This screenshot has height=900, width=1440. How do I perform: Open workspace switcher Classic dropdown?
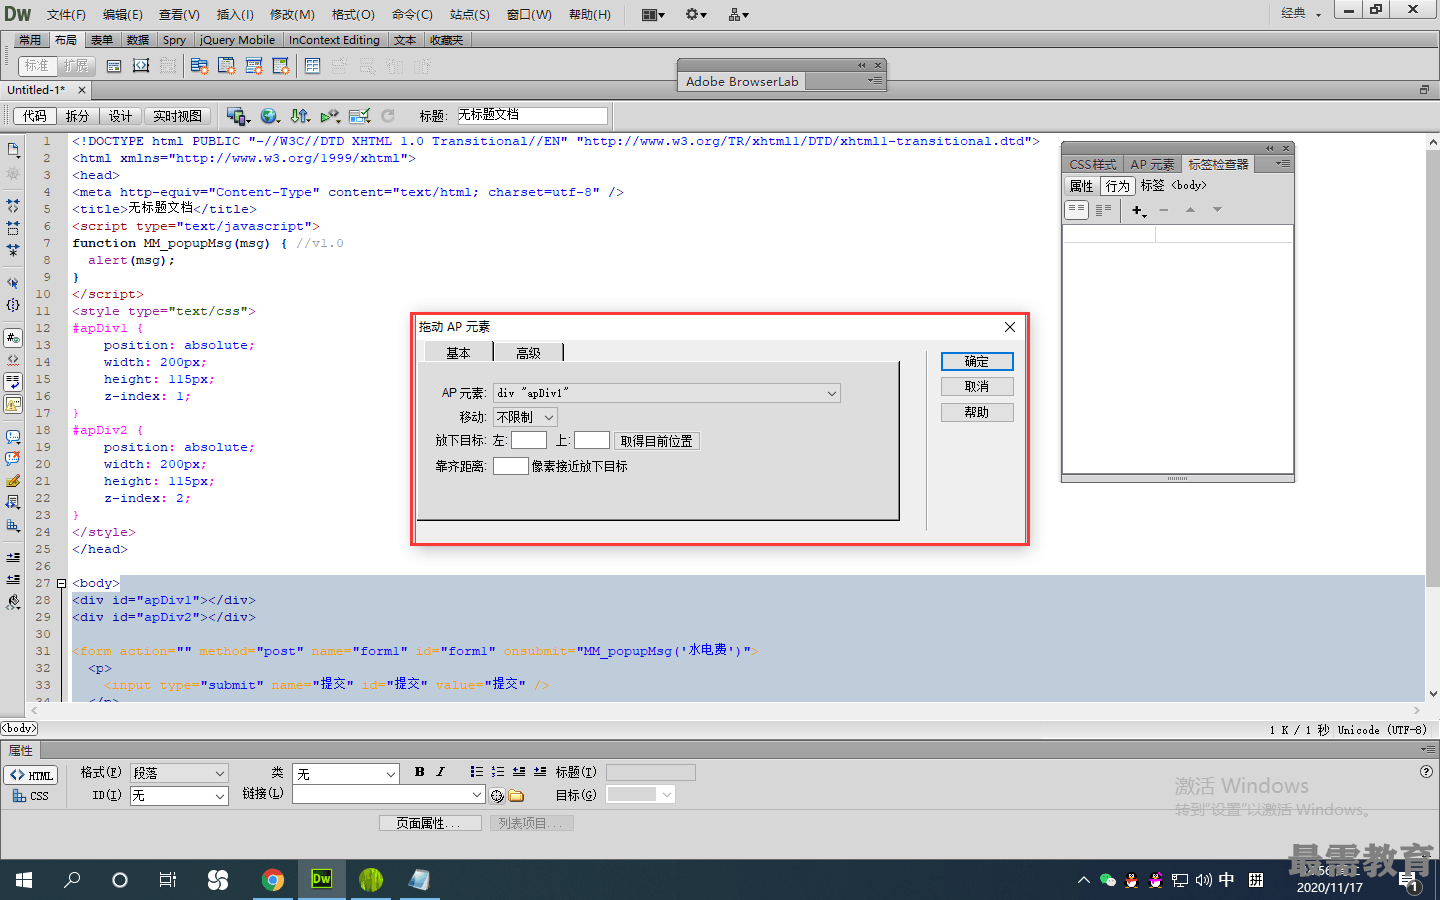pos(1302,13)
